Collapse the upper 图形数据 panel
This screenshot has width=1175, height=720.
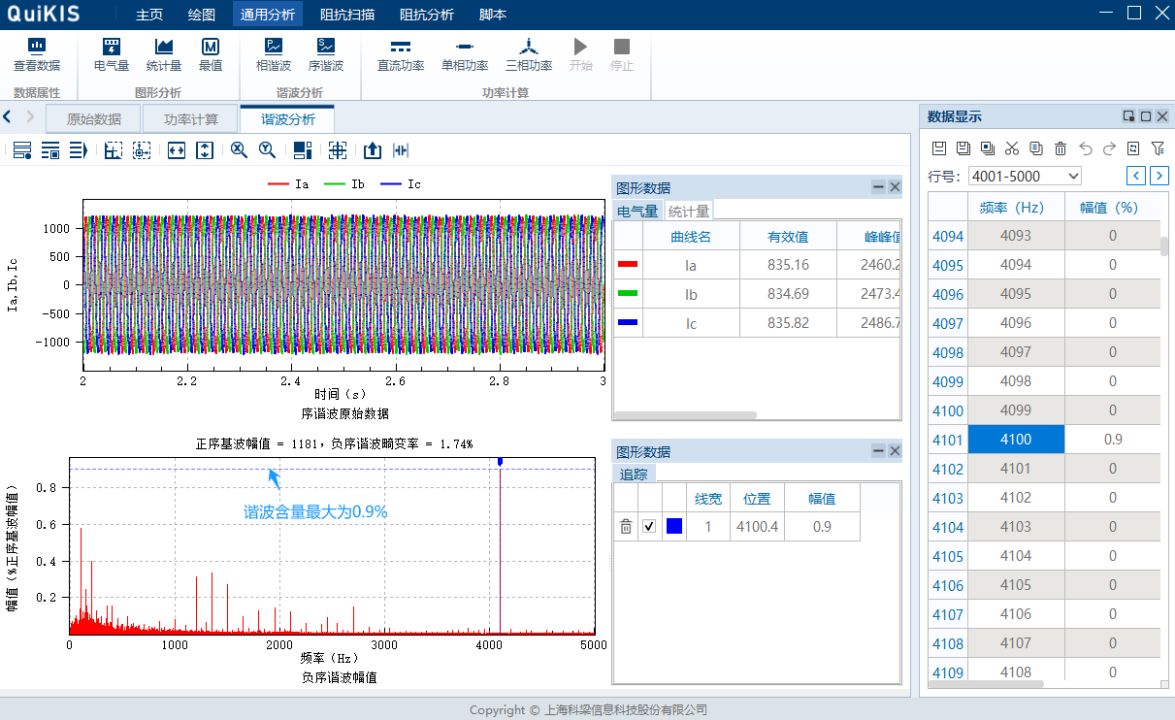pyautogui.click(x=877, y=186)
